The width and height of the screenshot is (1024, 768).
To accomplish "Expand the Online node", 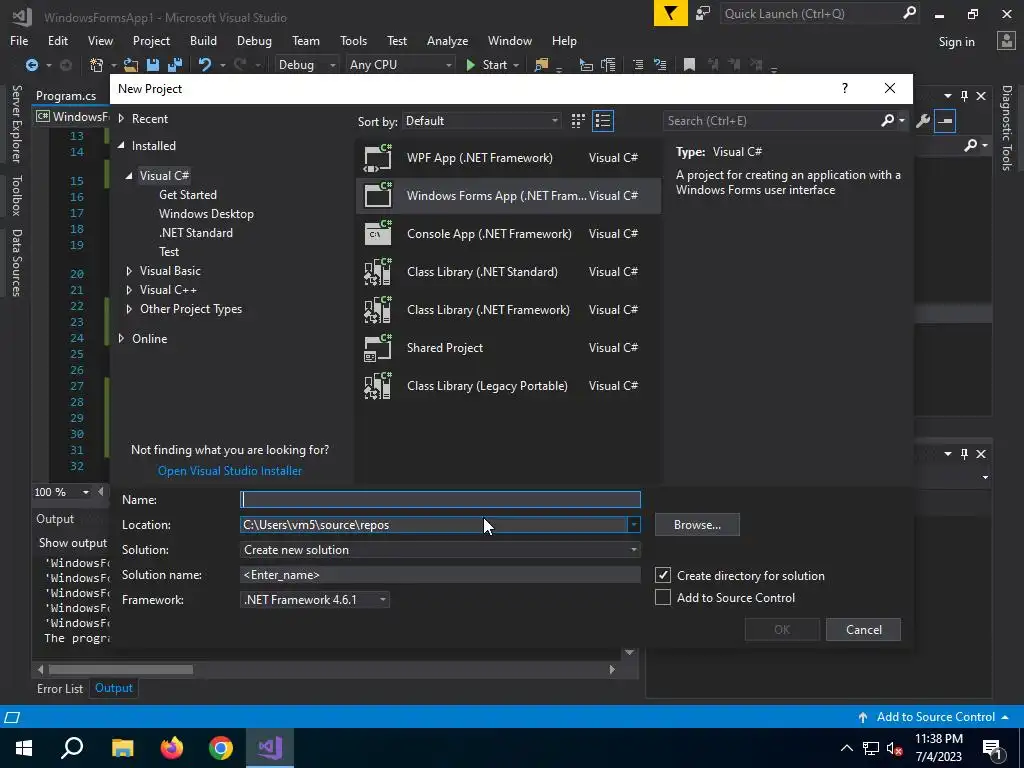I will 121,338.
